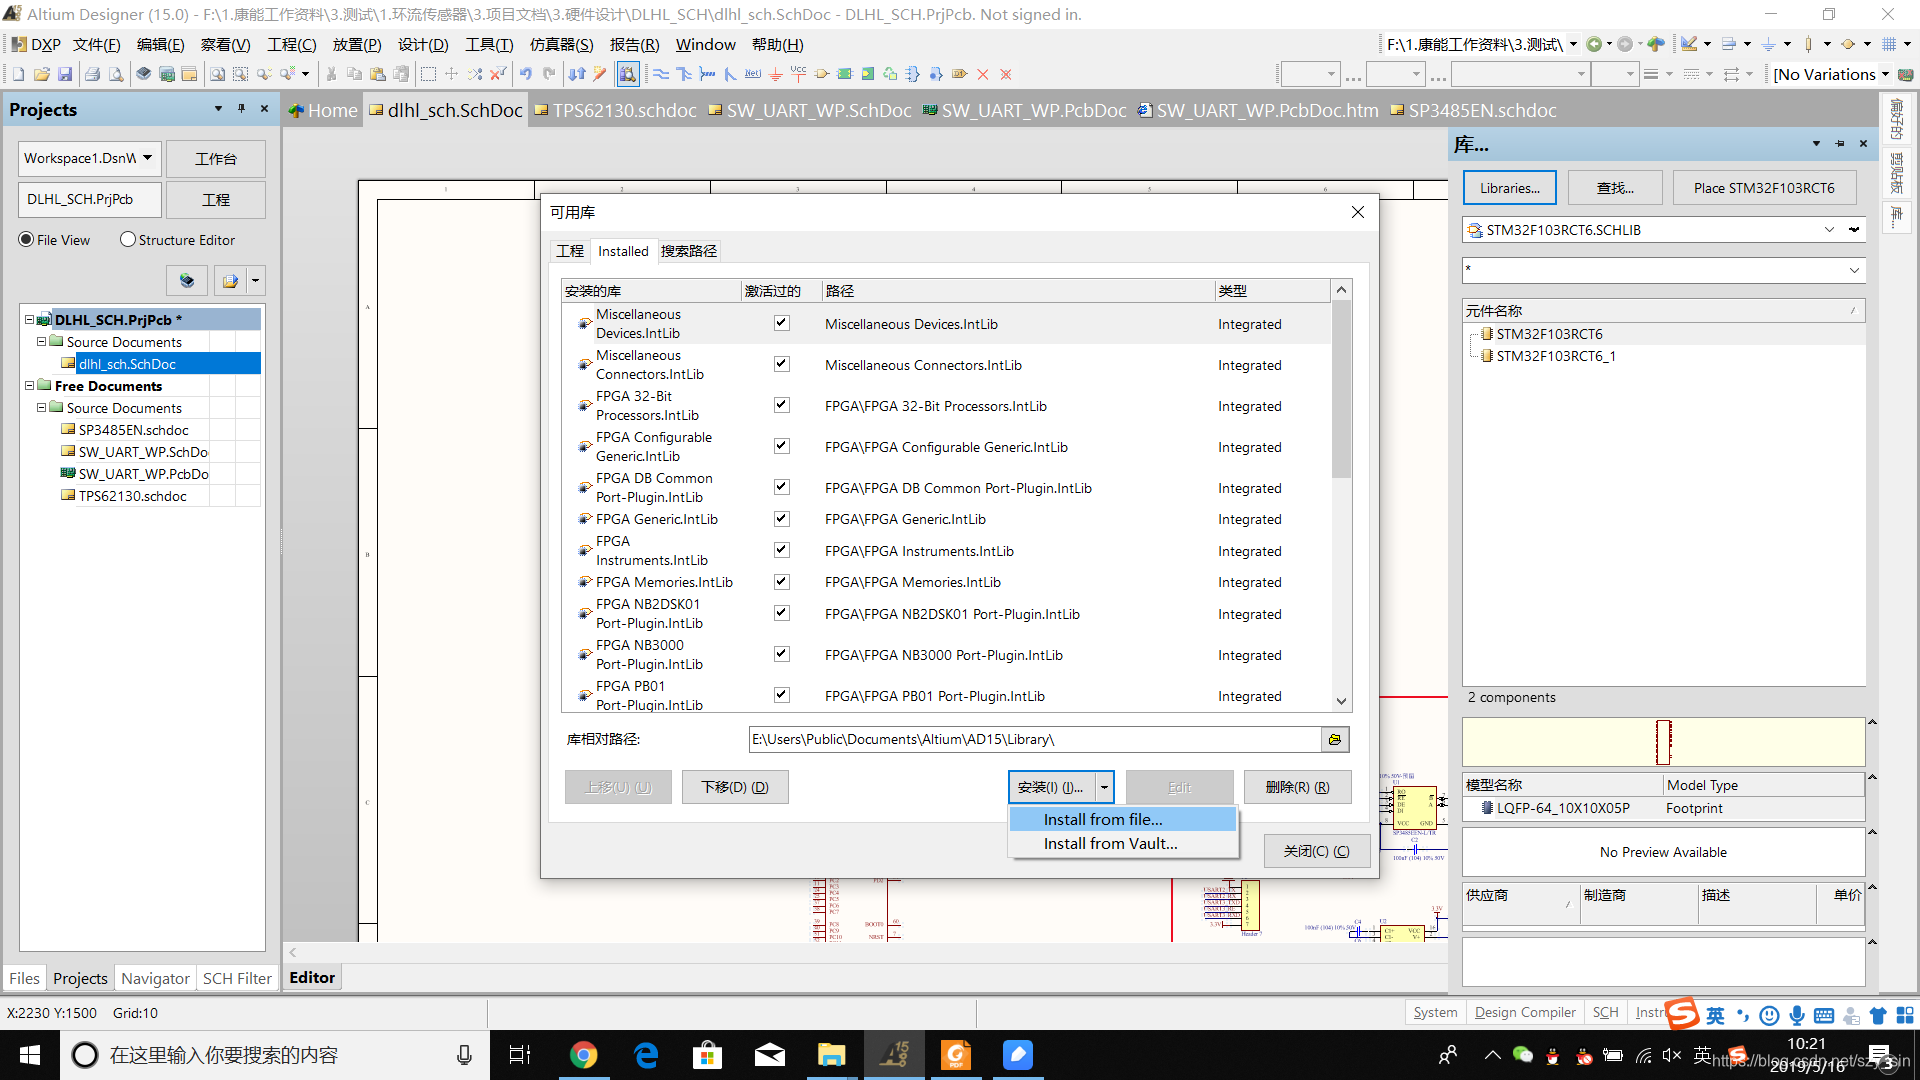This screenshot has width=1920, height=1080.
Task: Open the No Variations dropdown
Action: point(1885,74)
